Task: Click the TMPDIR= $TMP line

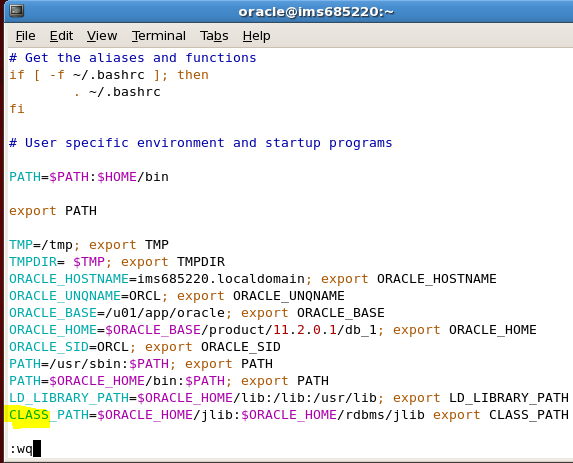Action: [117, 262]
